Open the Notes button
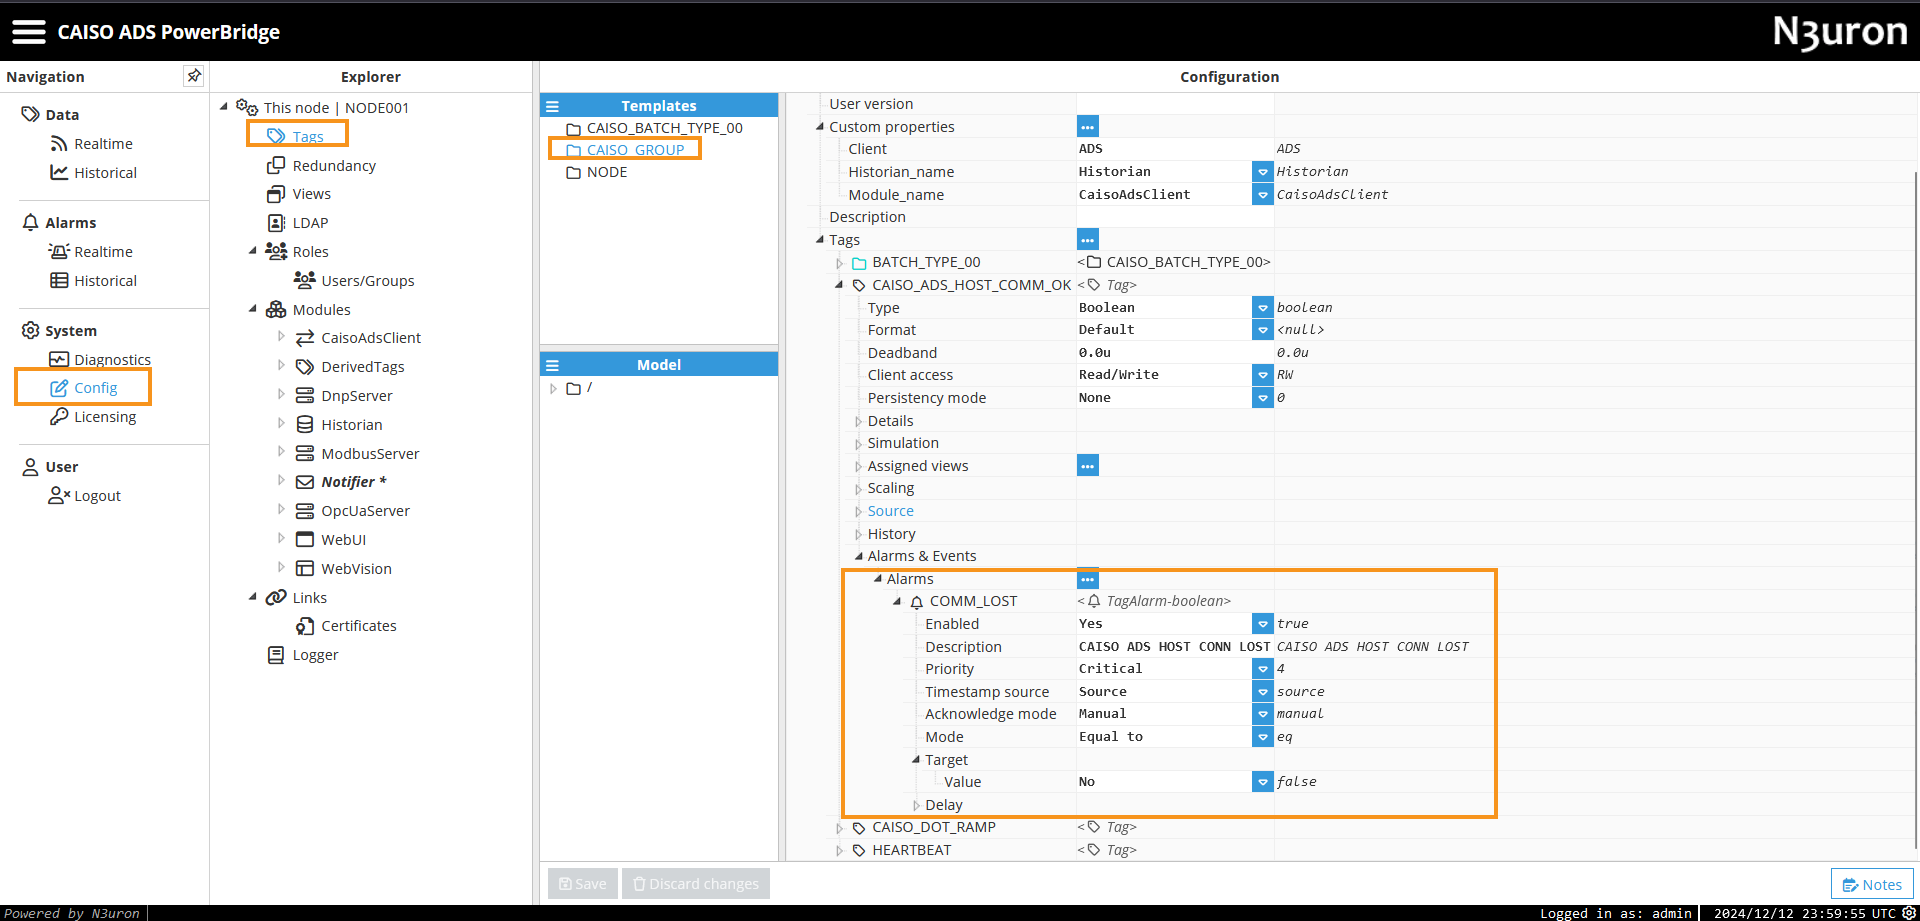Image resolution: width=1920 pixels, height=921 pixels. point(1872,885)
